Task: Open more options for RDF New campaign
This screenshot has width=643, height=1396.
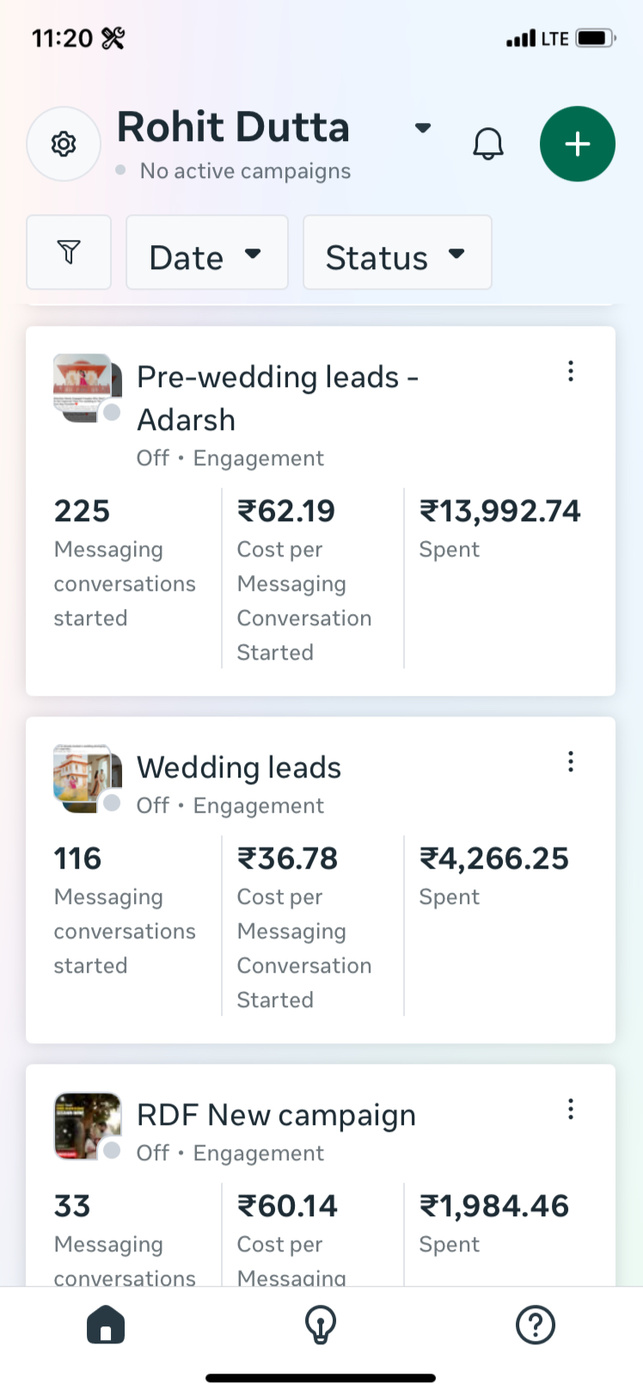Action: (570, 1109)
